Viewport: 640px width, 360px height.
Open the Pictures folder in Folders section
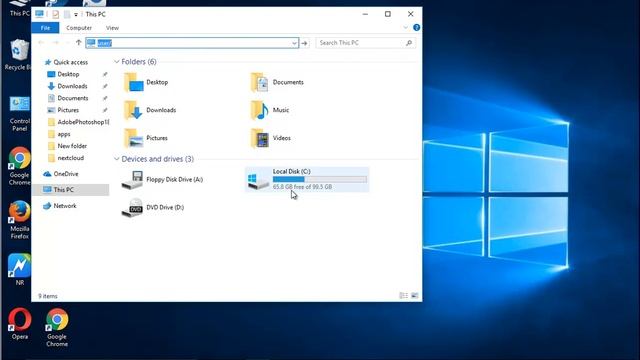pyautogui.click(x=146, y=138)
